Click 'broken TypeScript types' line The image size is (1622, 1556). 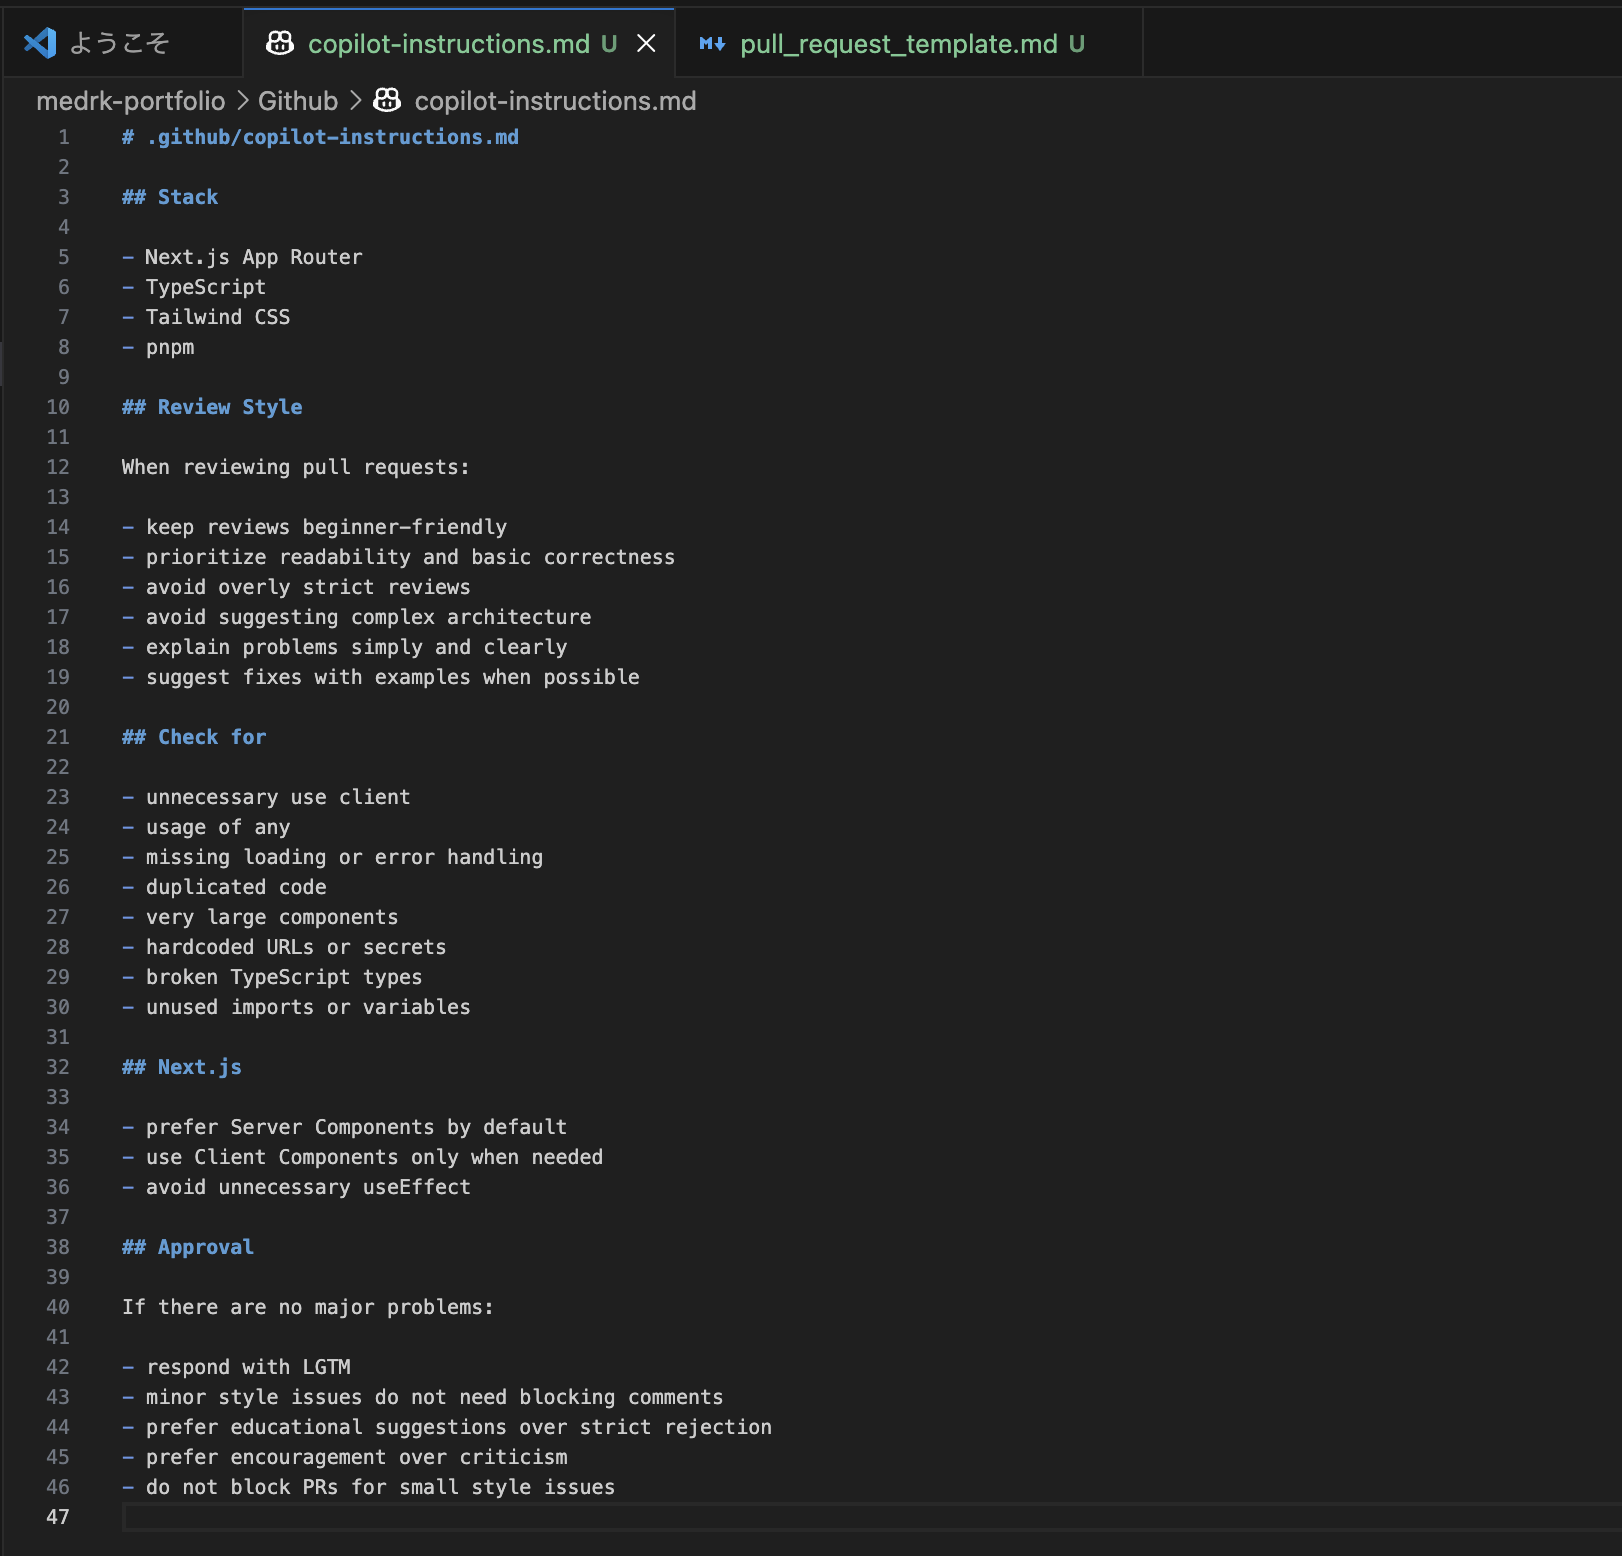[284, 977]
